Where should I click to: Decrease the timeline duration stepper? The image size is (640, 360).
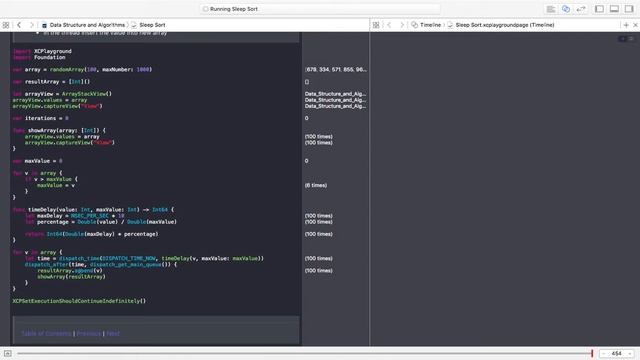604,353
